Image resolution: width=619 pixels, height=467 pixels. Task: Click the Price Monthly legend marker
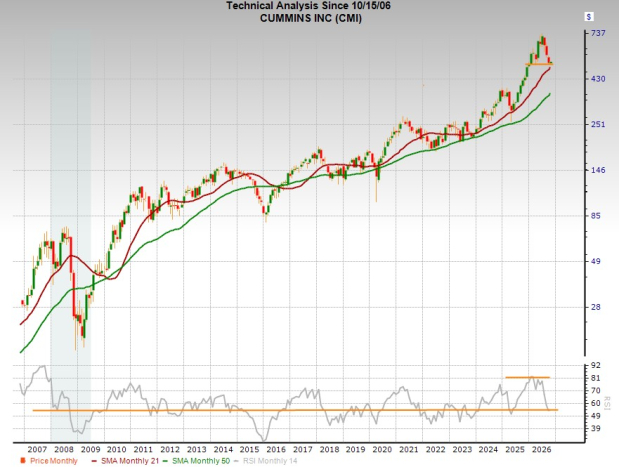23,461
